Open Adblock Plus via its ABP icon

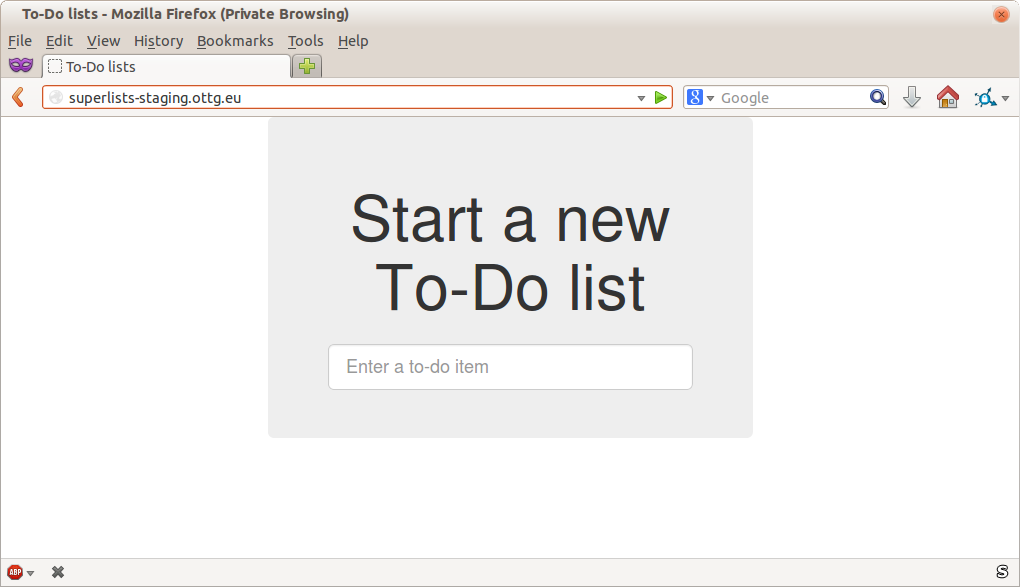coord(14,571)
